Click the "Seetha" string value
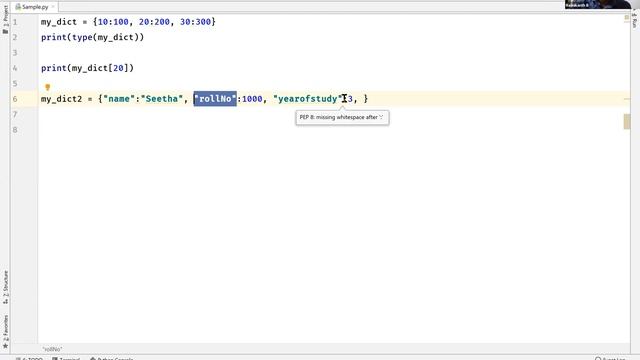640x360 pixels. [x=162, y=99]
